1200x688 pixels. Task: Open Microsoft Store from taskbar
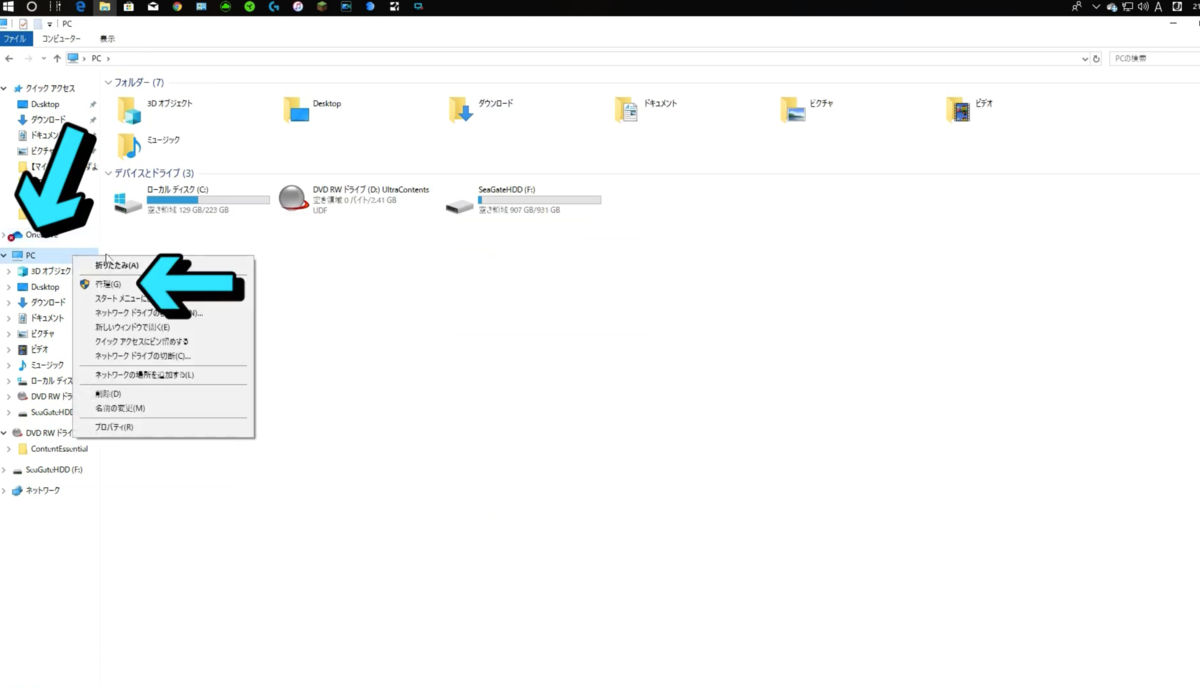(128, 6)
